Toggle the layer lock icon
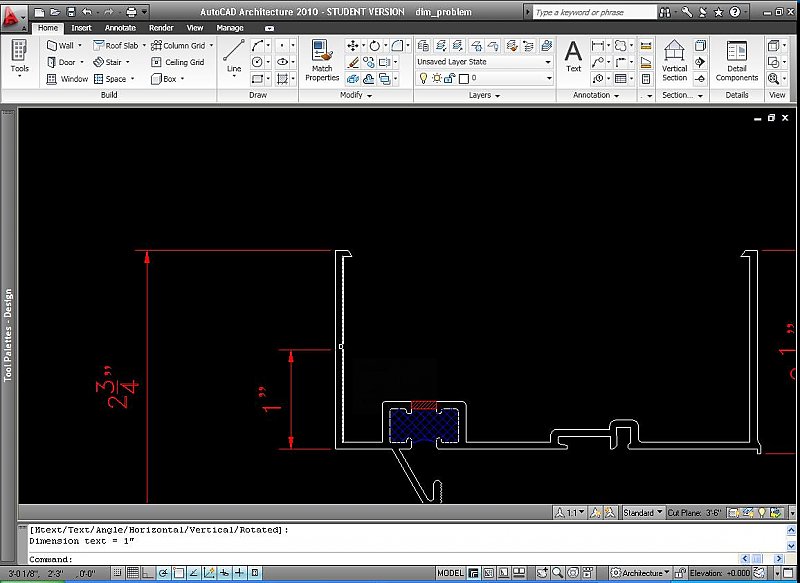Screen dimensions: 800x583 (x=449, y=78)
